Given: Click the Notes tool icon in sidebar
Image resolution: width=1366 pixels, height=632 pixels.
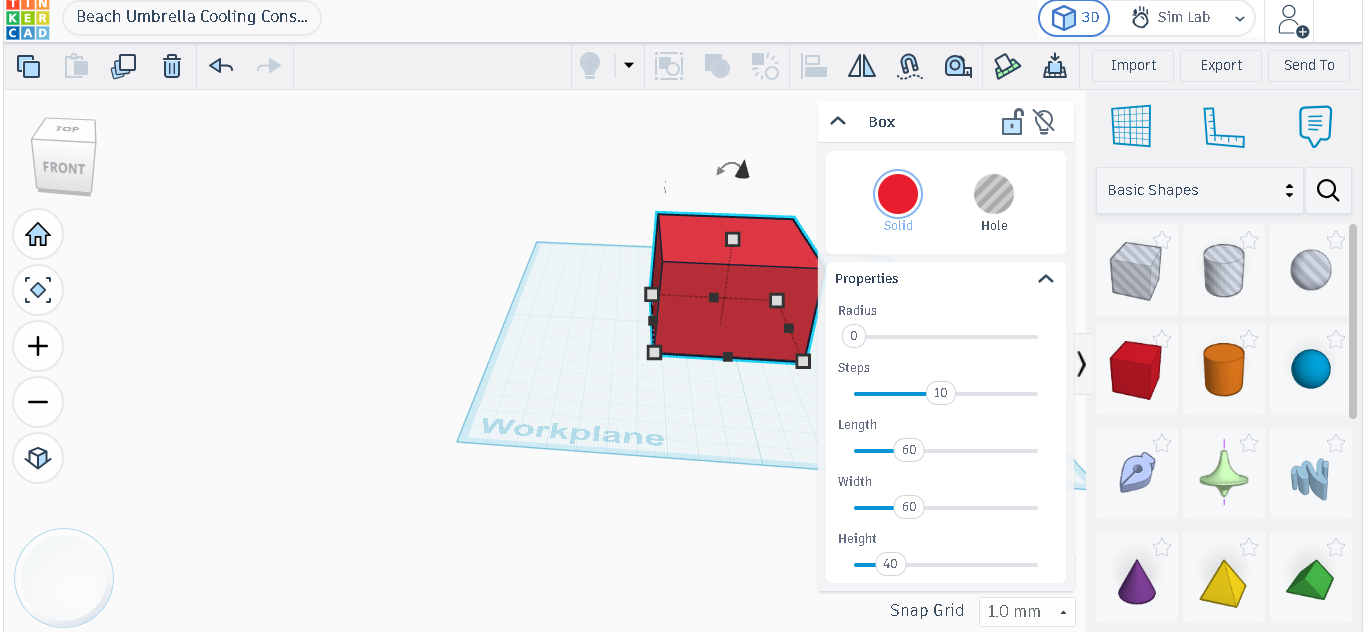Looking at the screenshot, I should point(1315,127).
